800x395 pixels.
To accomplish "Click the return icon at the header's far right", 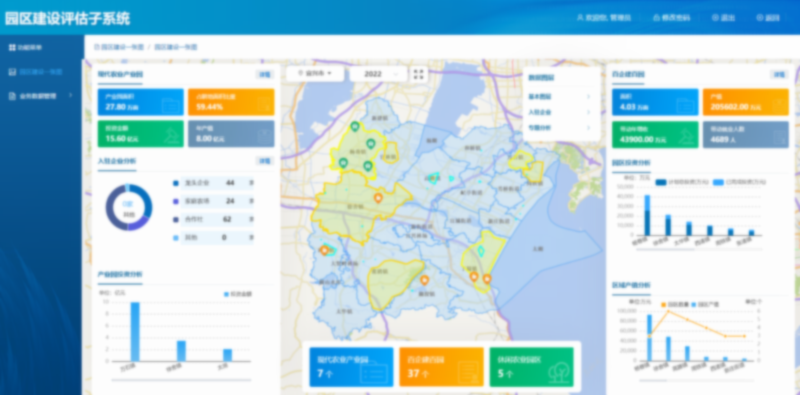I will pyautogui.click(x=760, y=17).
